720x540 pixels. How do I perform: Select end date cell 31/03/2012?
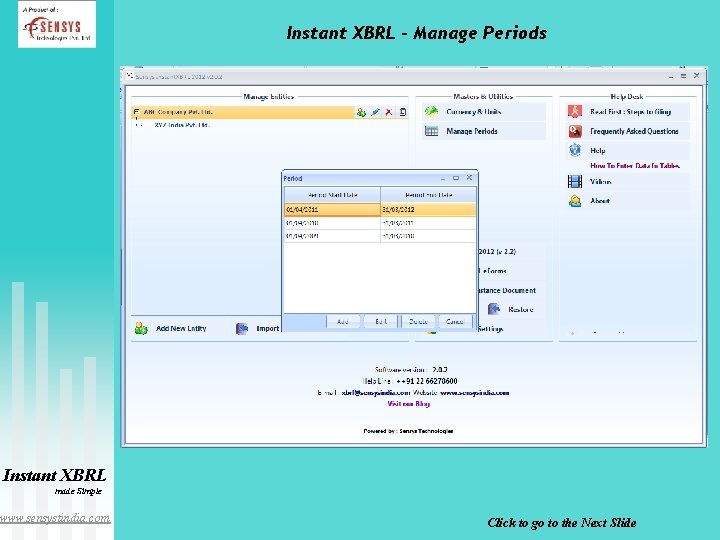point(428,209)
